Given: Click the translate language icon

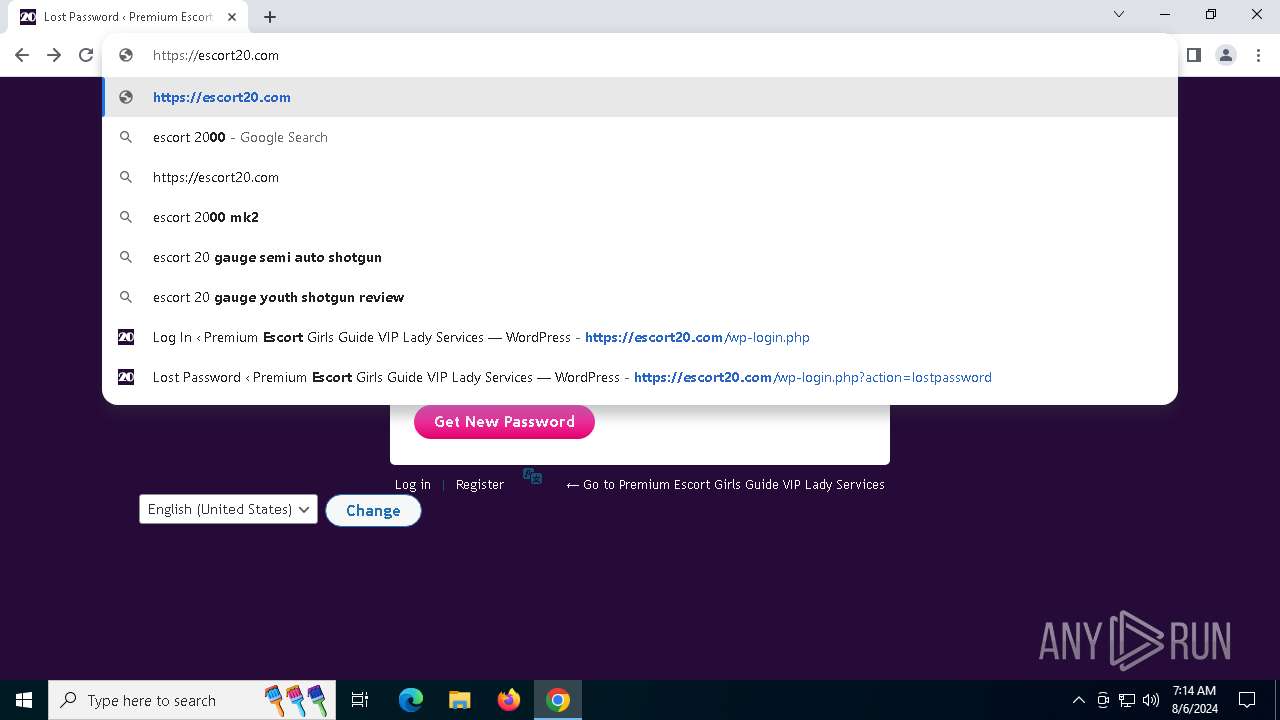Looking at the screenshot, I should 533,477.
